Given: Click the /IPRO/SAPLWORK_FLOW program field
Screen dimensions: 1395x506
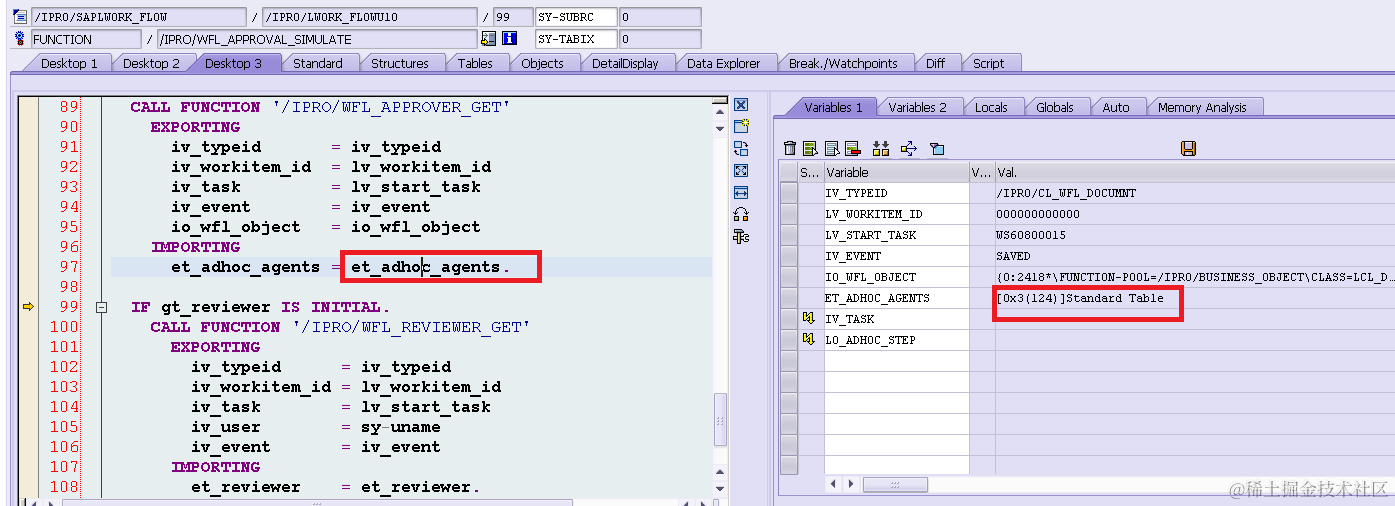Looking at the screenshot, I should click(x=138, y=17).
